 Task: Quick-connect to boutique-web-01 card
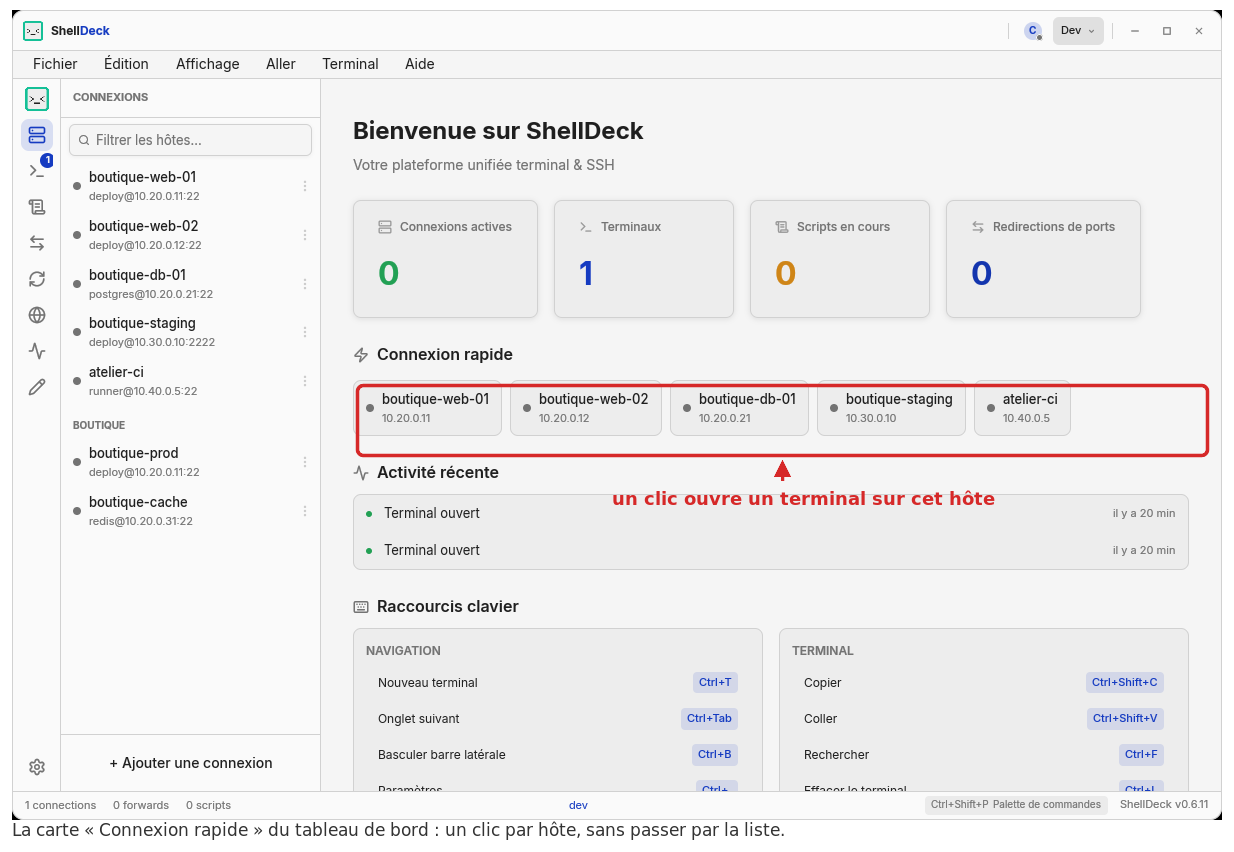pos(427,408)
